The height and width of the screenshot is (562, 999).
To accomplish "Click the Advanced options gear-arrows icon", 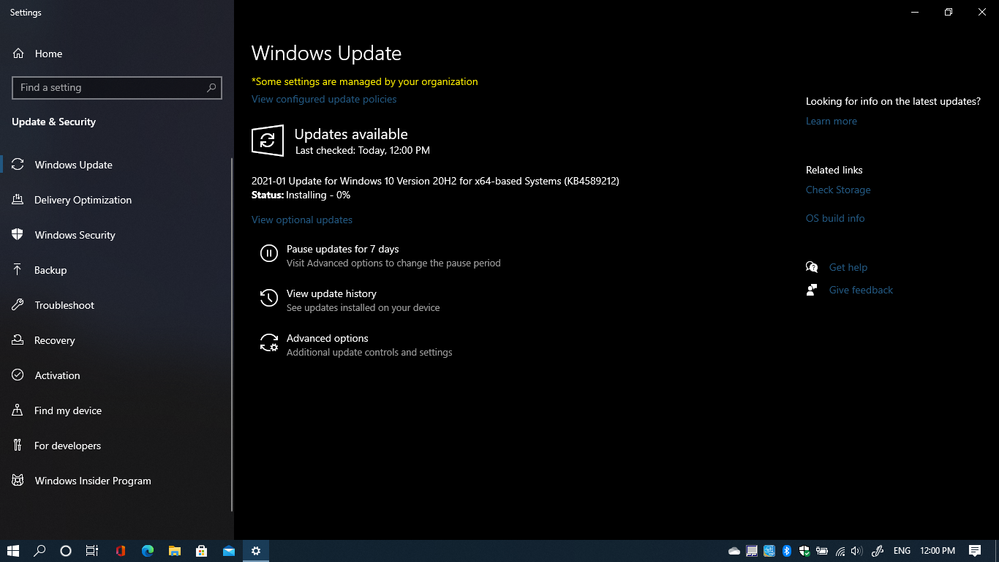I will pos(269,343).
